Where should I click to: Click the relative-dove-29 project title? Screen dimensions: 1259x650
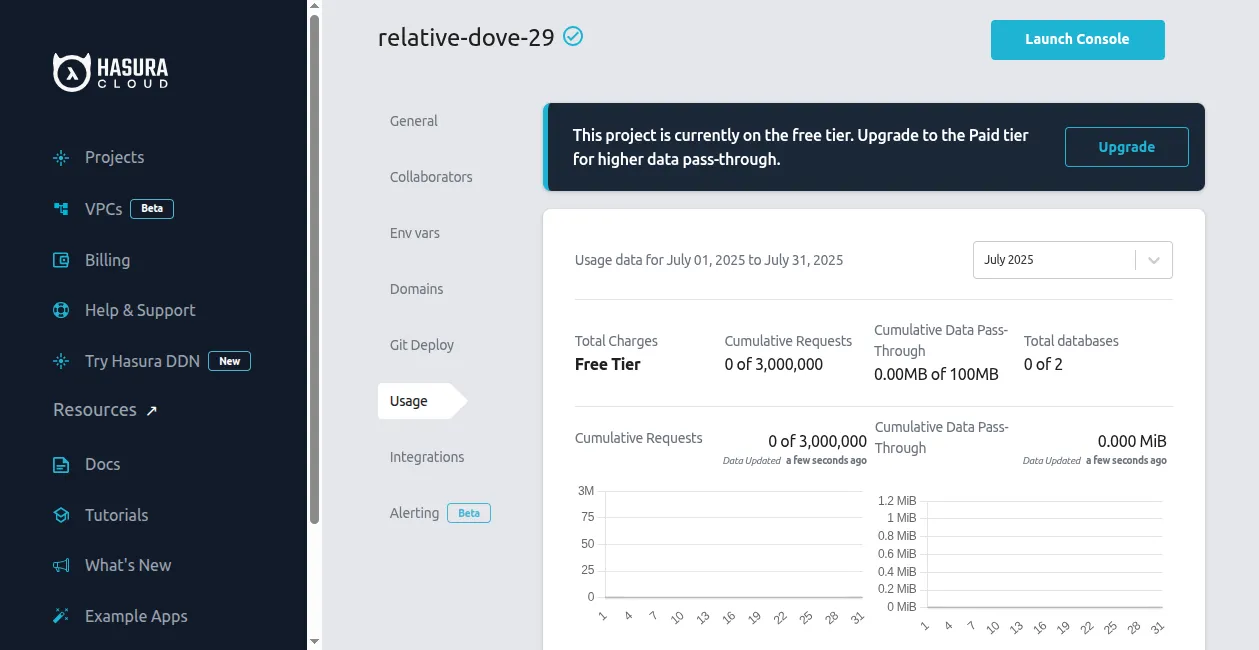tap(466, 39)
